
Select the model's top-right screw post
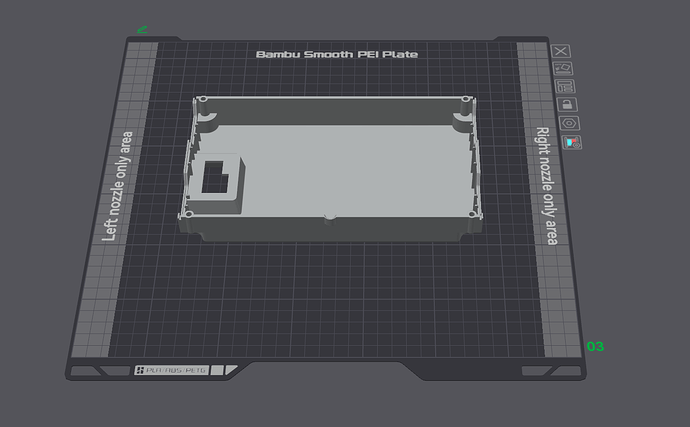(465, 100)
